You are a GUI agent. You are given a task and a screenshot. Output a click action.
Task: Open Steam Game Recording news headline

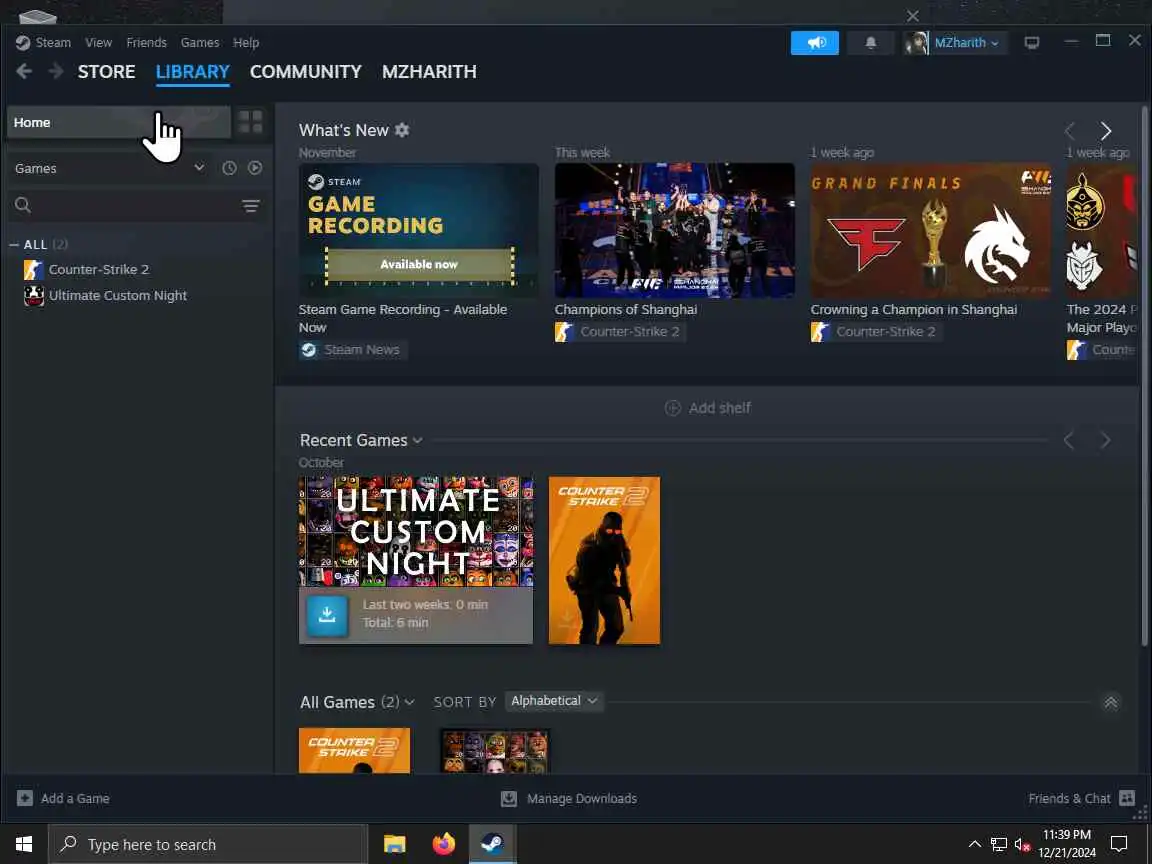point(403,318)
